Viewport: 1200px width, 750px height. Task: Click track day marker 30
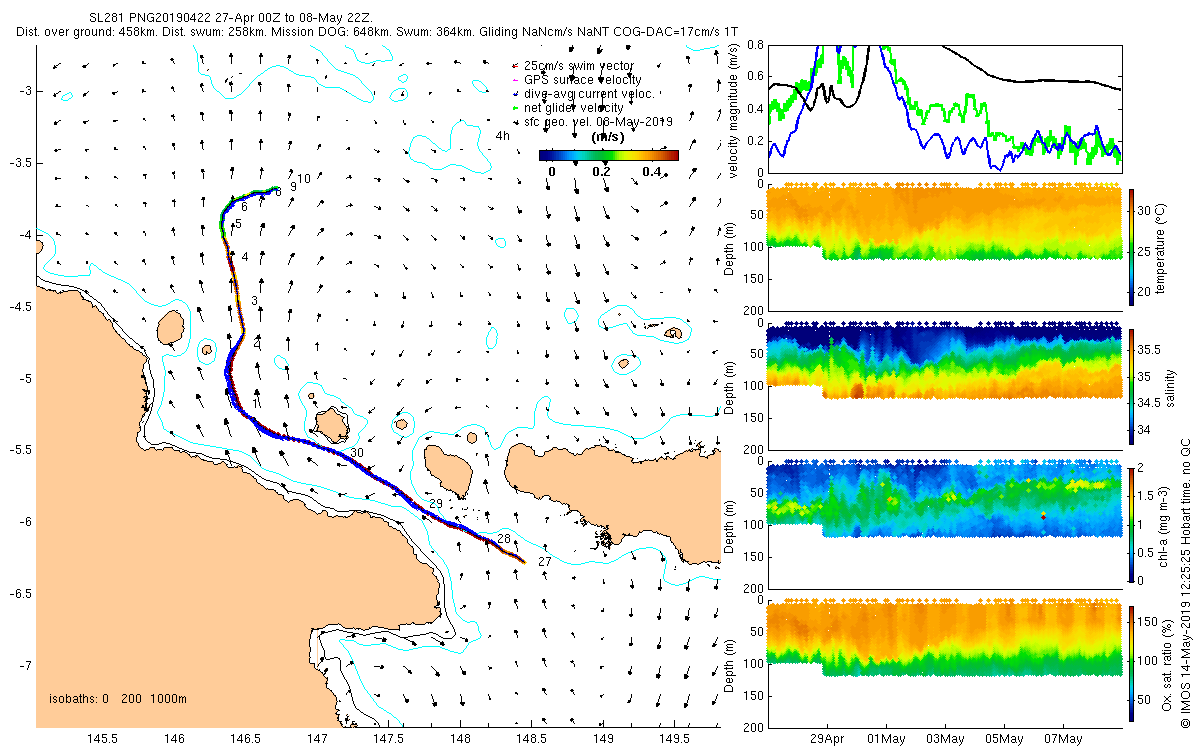[x=357, y=453]
